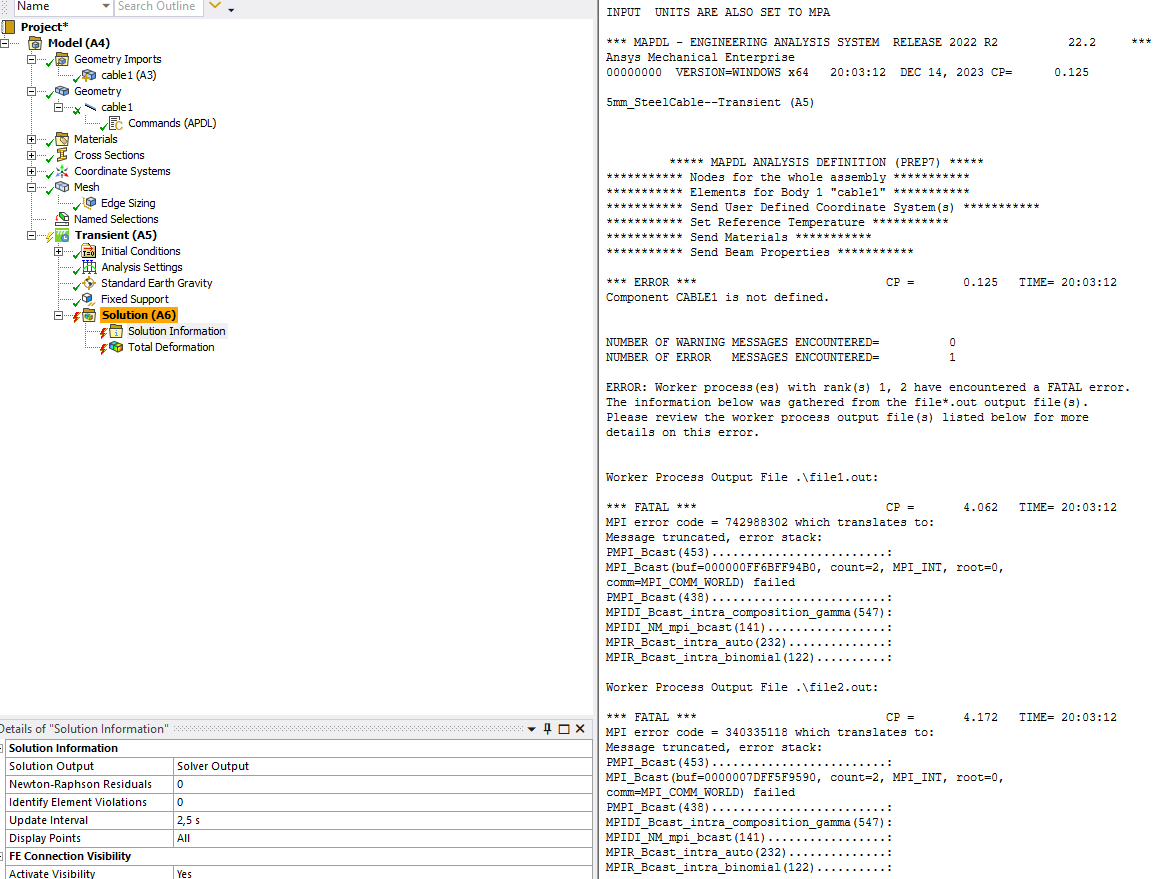Click the Cross Sections icon

click(x=62, y=155)
